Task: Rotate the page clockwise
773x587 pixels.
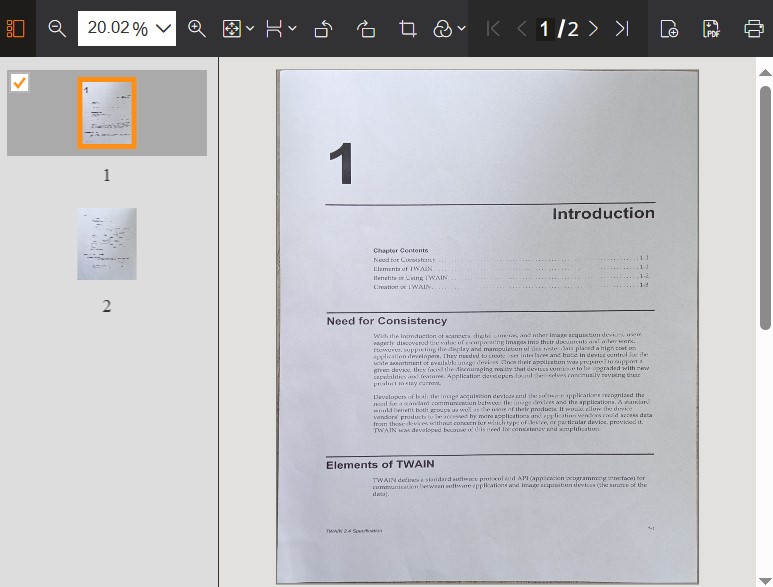Action: [x=366, y=28]
